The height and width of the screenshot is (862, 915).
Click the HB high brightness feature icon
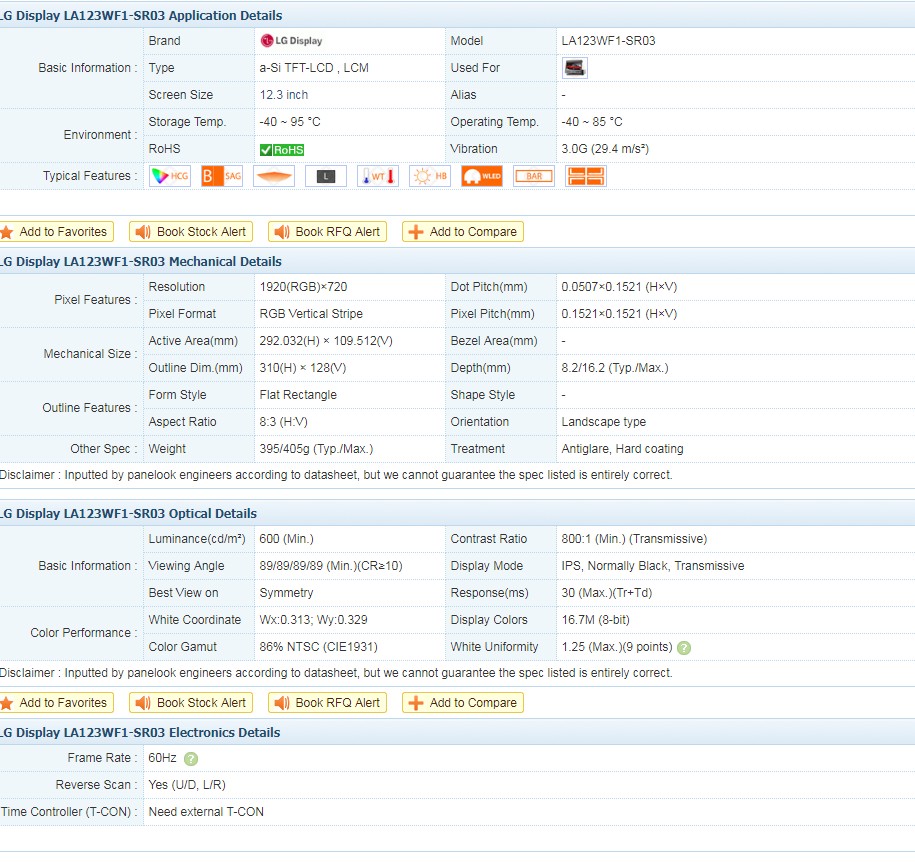click(x=429, y=176)
